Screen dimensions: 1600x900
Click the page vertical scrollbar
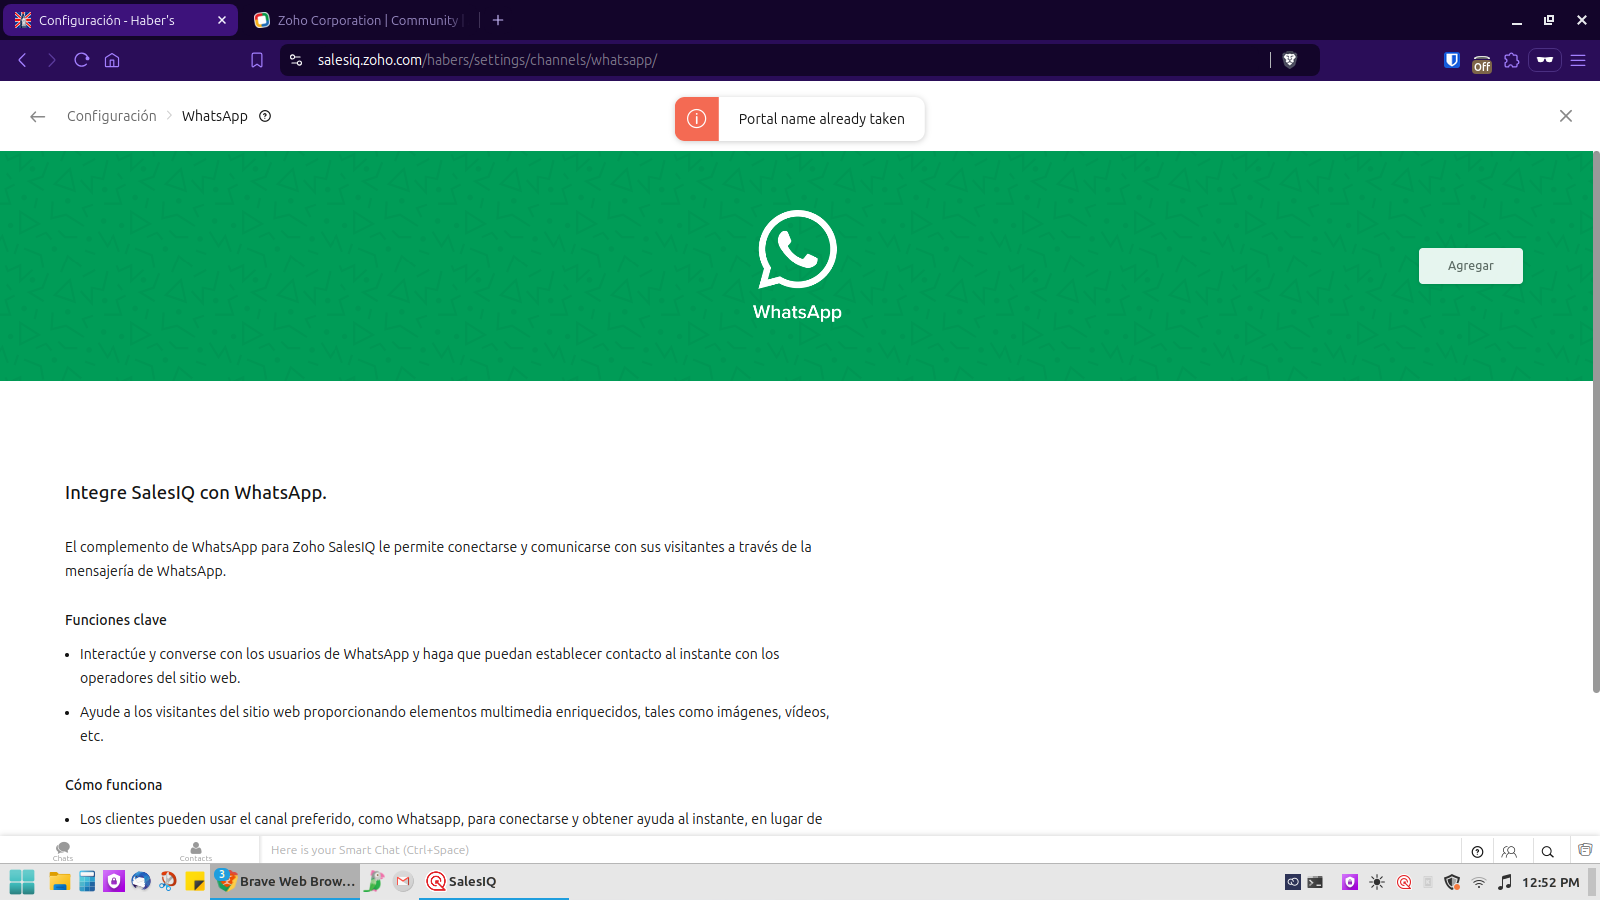(x=1596, y=421)
